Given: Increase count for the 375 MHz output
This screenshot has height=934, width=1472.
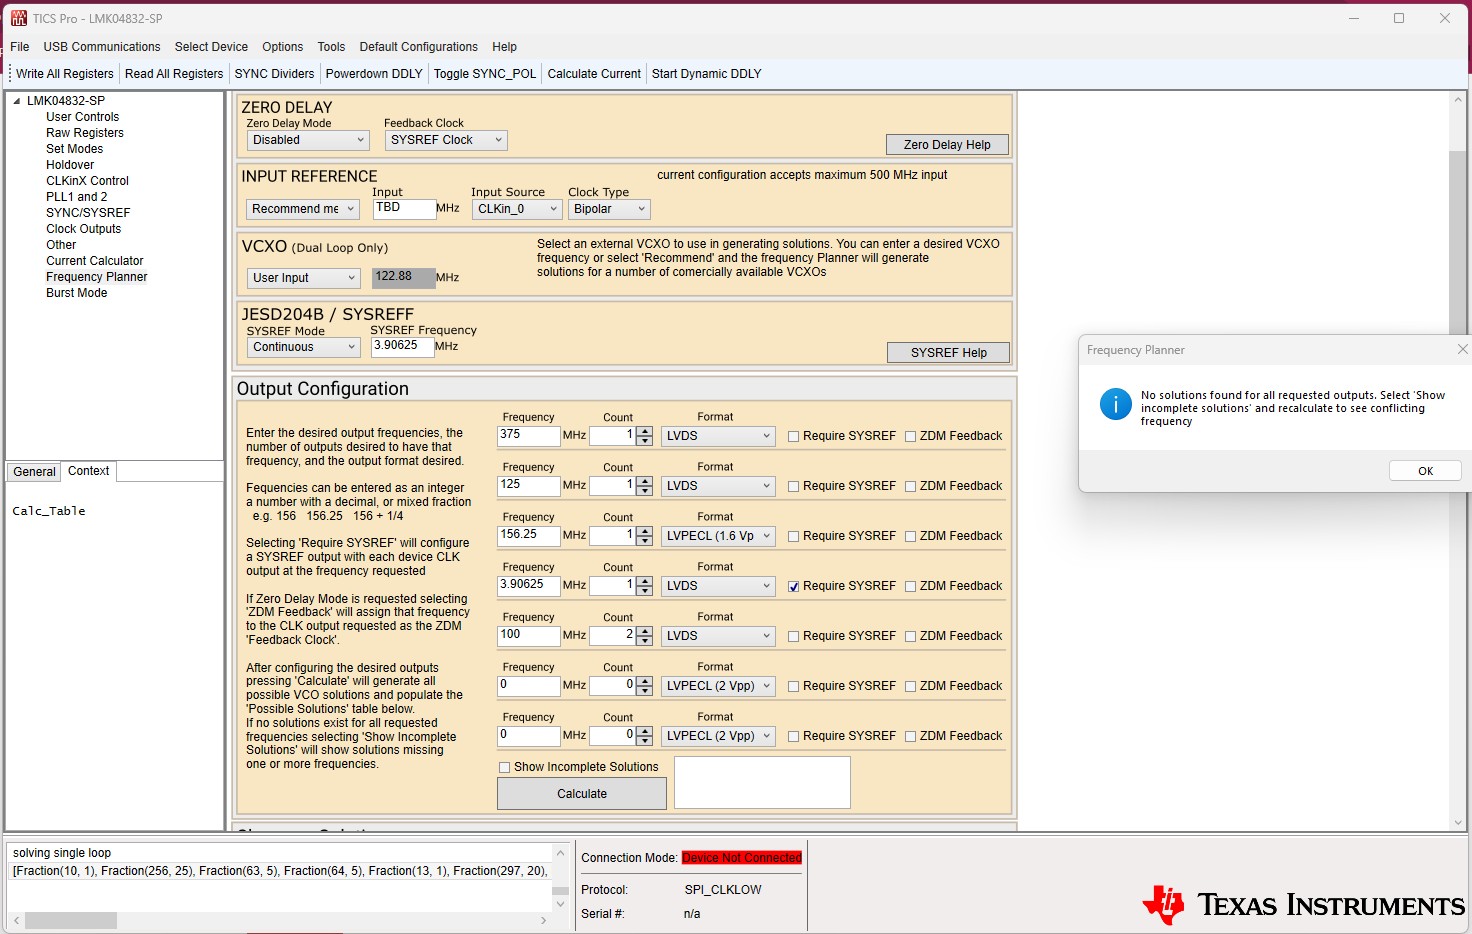Looking at the screenshot, I should 645,431.
